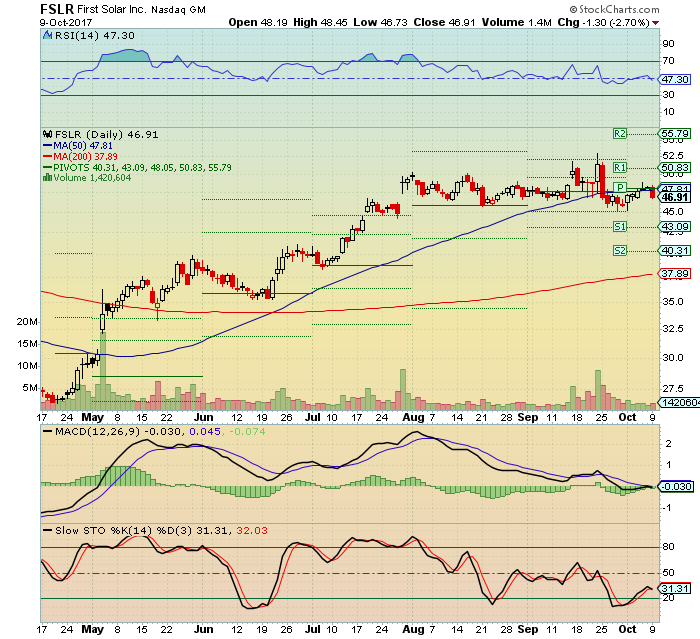This screenshot has height=639, width=700.
Task: Click the Volume 1.4M header value
Action: click(x=517, y=22)
